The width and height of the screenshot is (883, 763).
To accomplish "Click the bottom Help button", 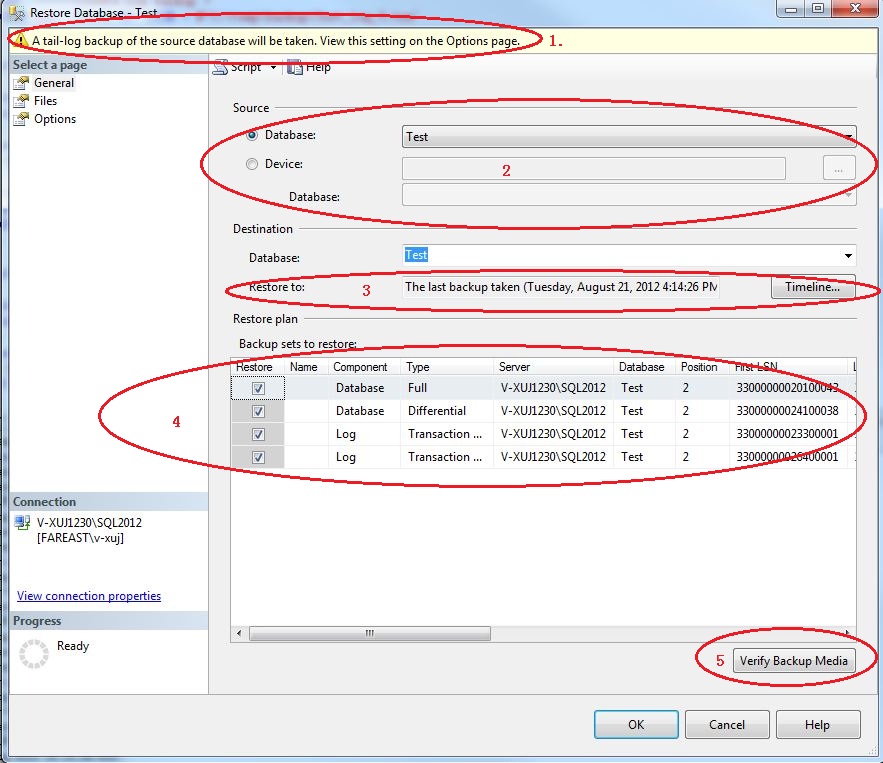I will point(818,725).
